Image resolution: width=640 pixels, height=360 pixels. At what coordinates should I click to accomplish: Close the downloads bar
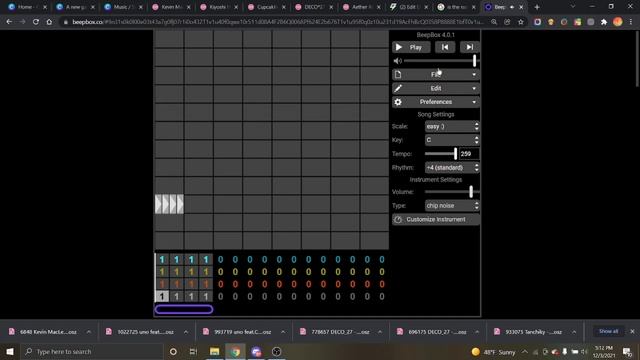pyautogui.click(x=632, y=331)
